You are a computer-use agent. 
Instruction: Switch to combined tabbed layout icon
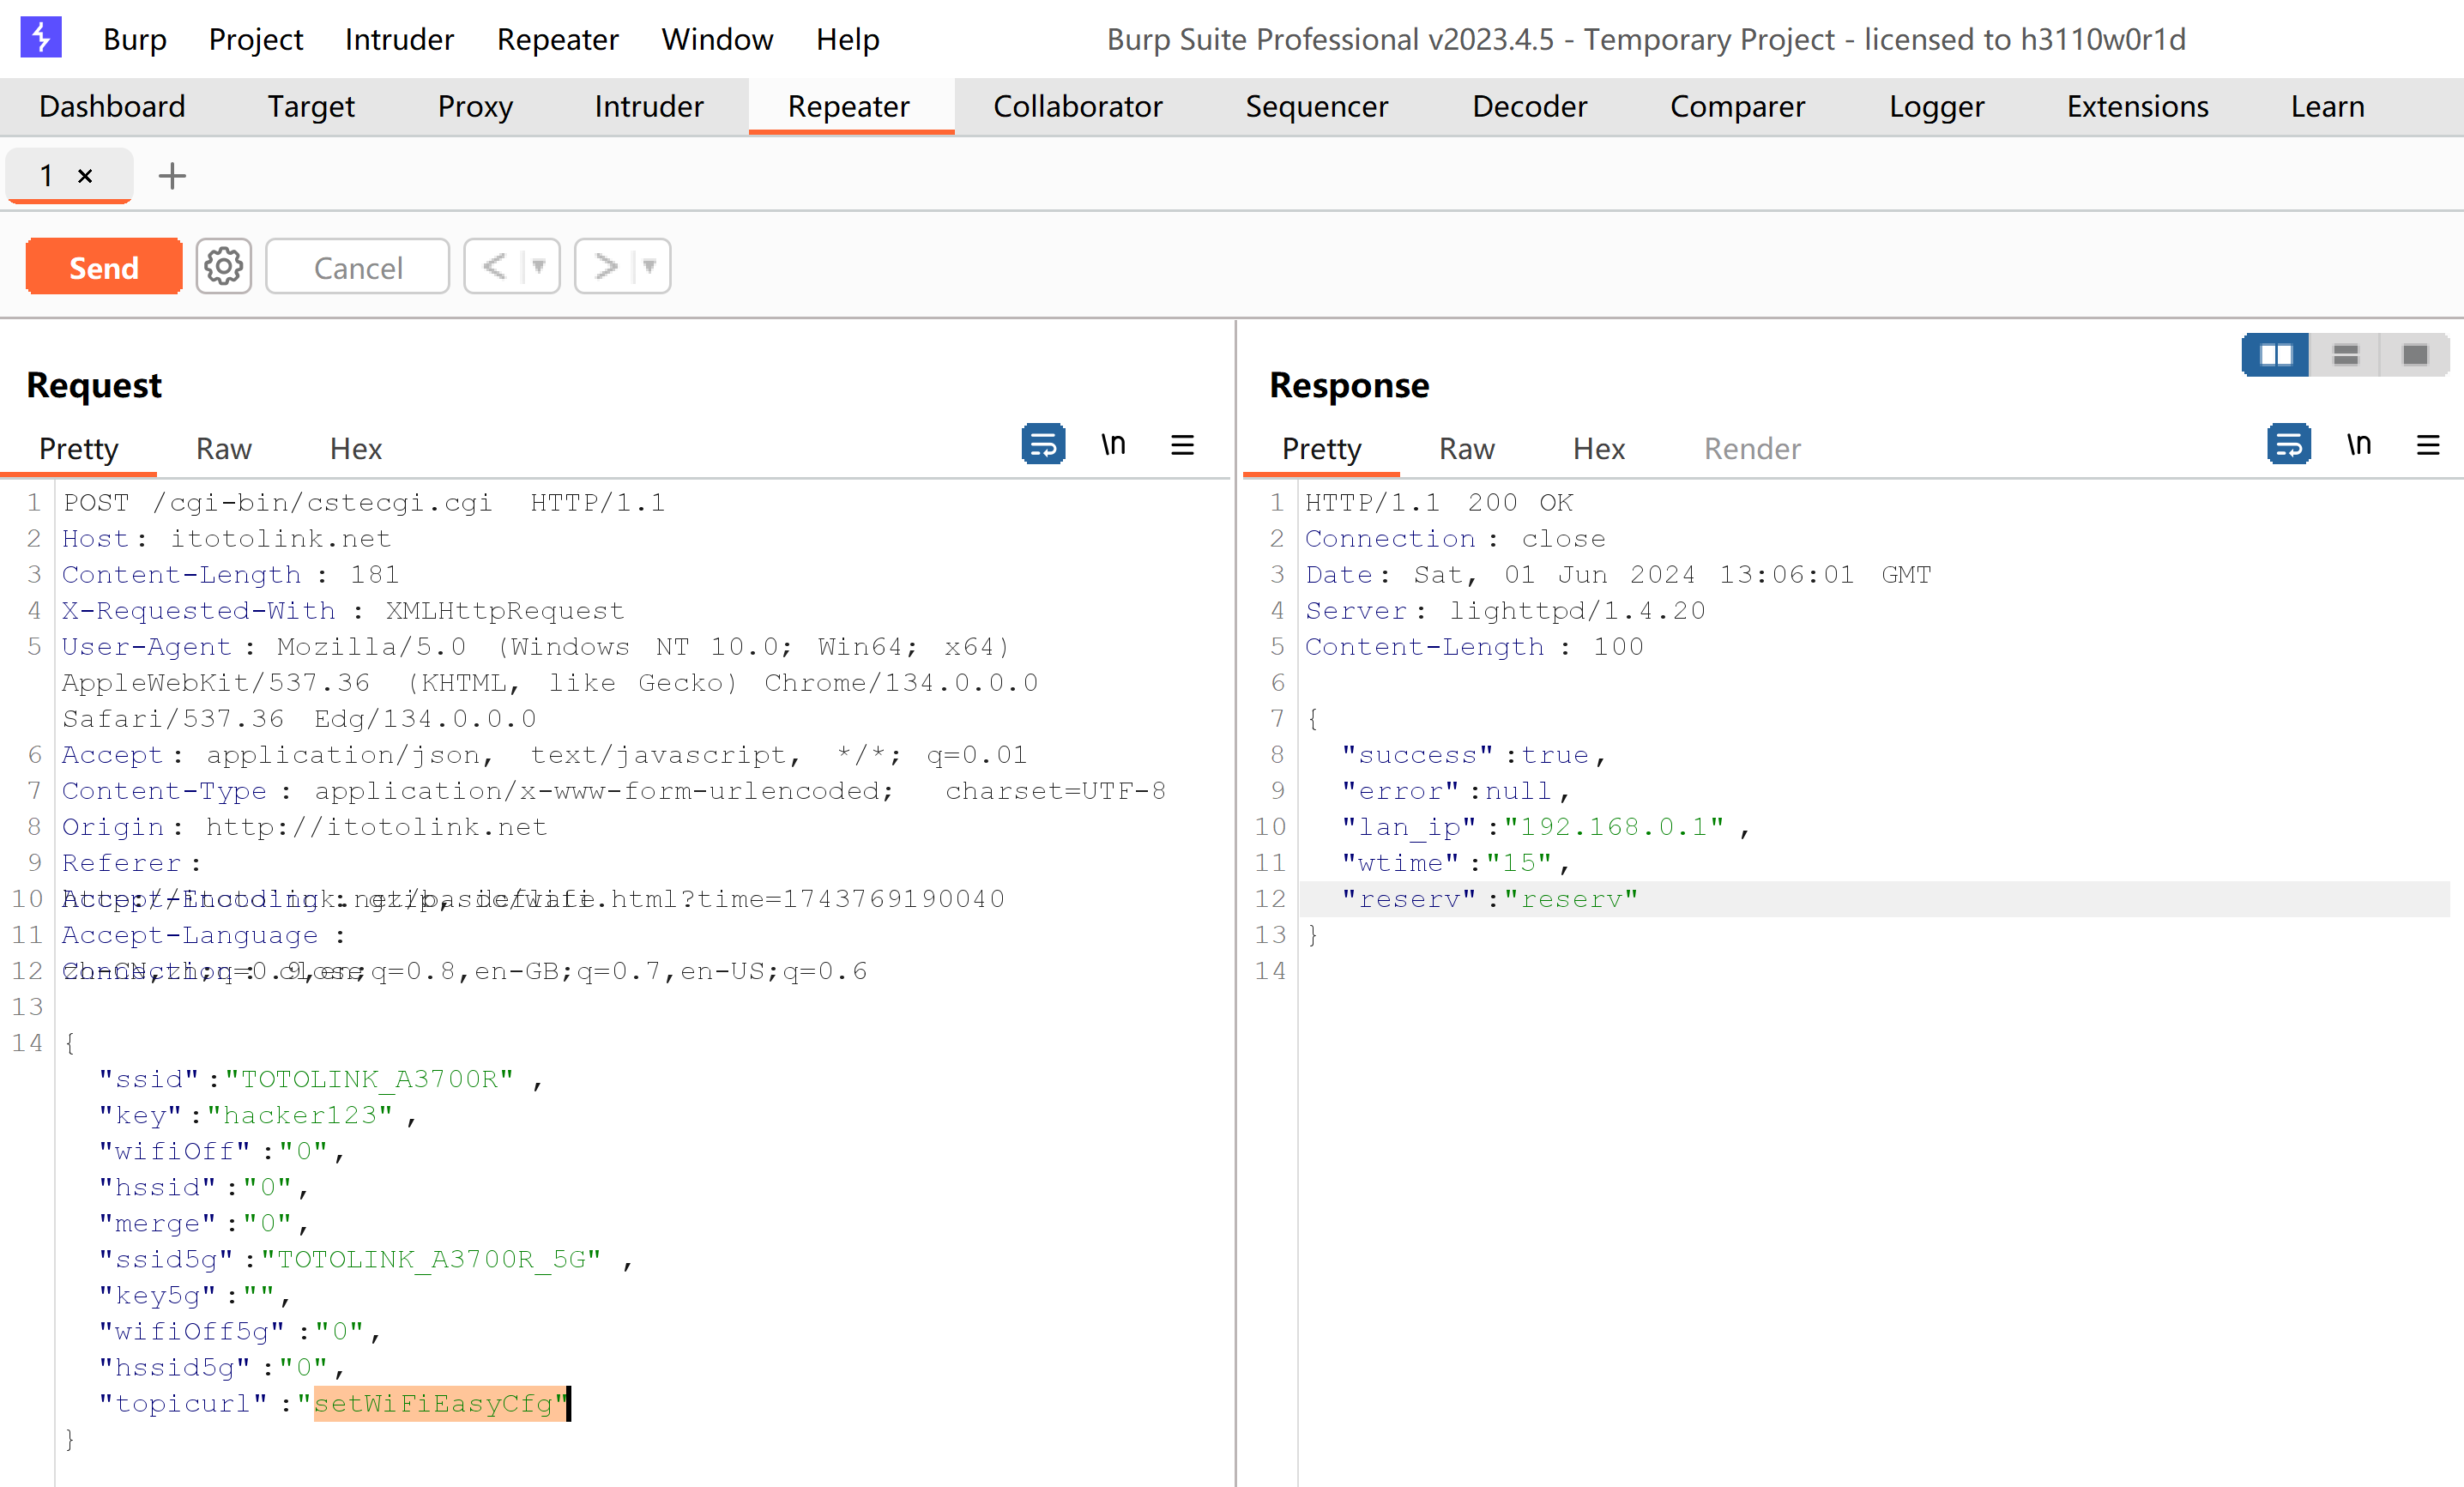[x=2415, y=355]
